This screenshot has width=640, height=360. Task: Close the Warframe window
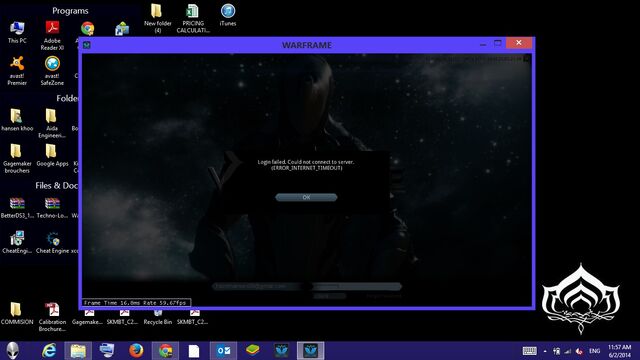click(519, 42)
